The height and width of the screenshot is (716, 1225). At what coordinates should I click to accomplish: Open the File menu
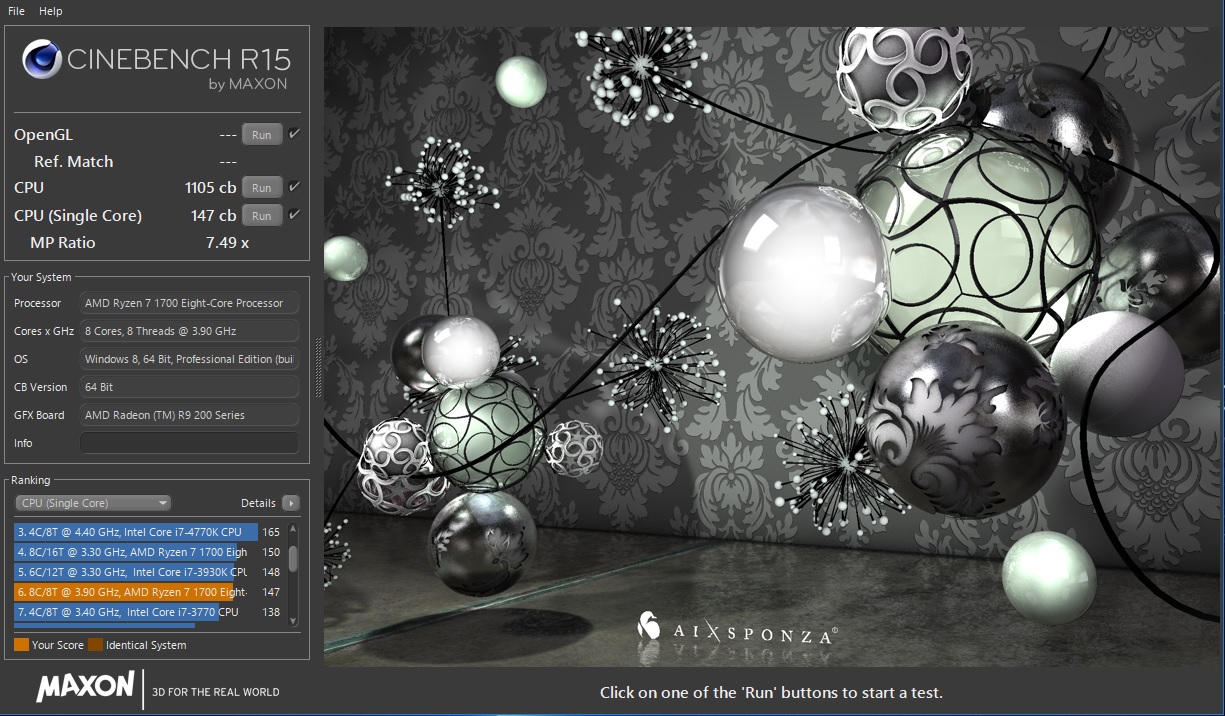point(16,11)
